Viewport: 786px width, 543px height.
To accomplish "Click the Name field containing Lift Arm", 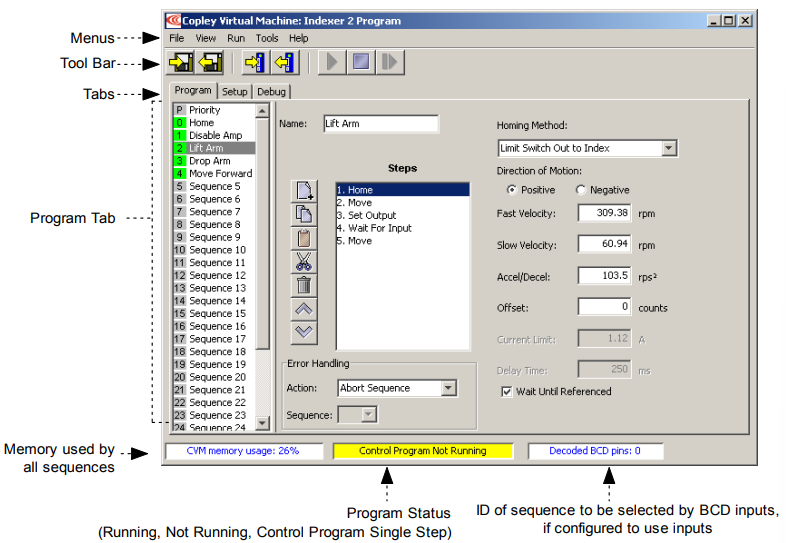I will (381, 123).
